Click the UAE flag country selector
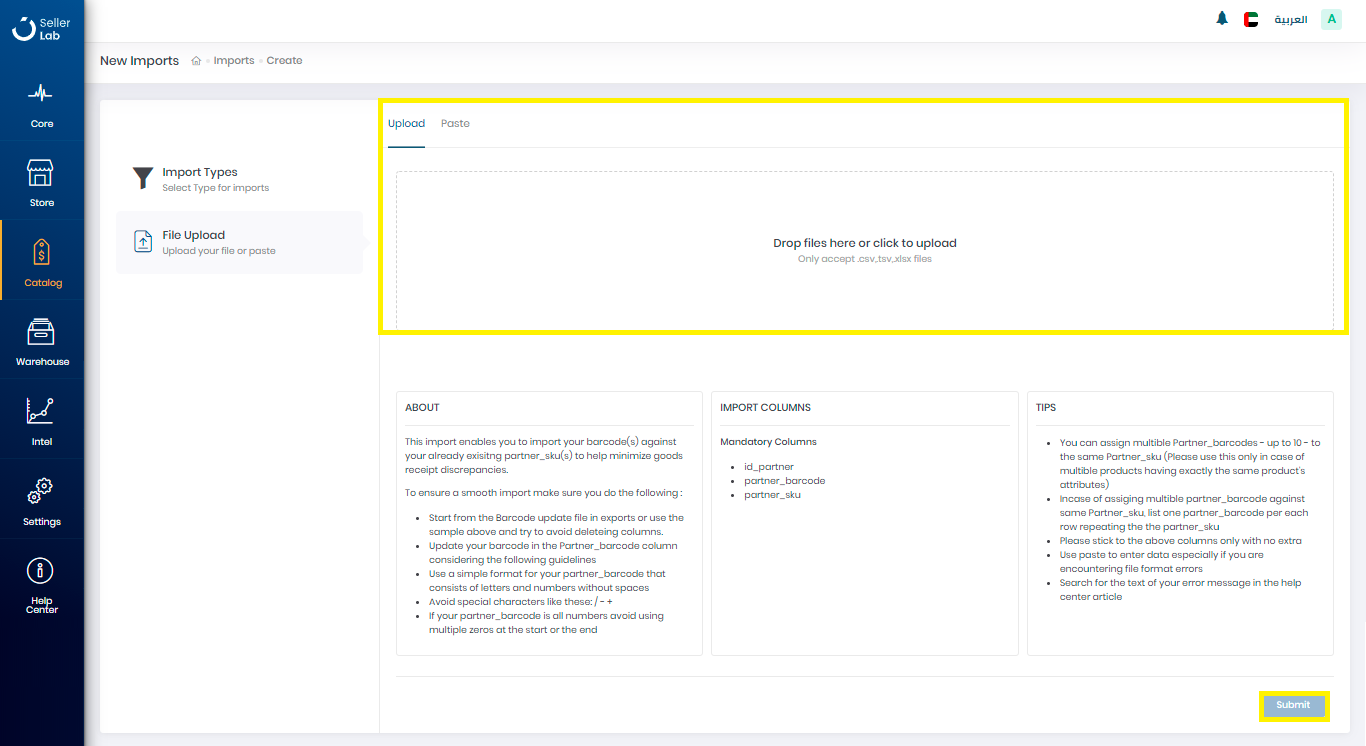This screenshot has height=746, width=1366. (x=1251, y=19)
